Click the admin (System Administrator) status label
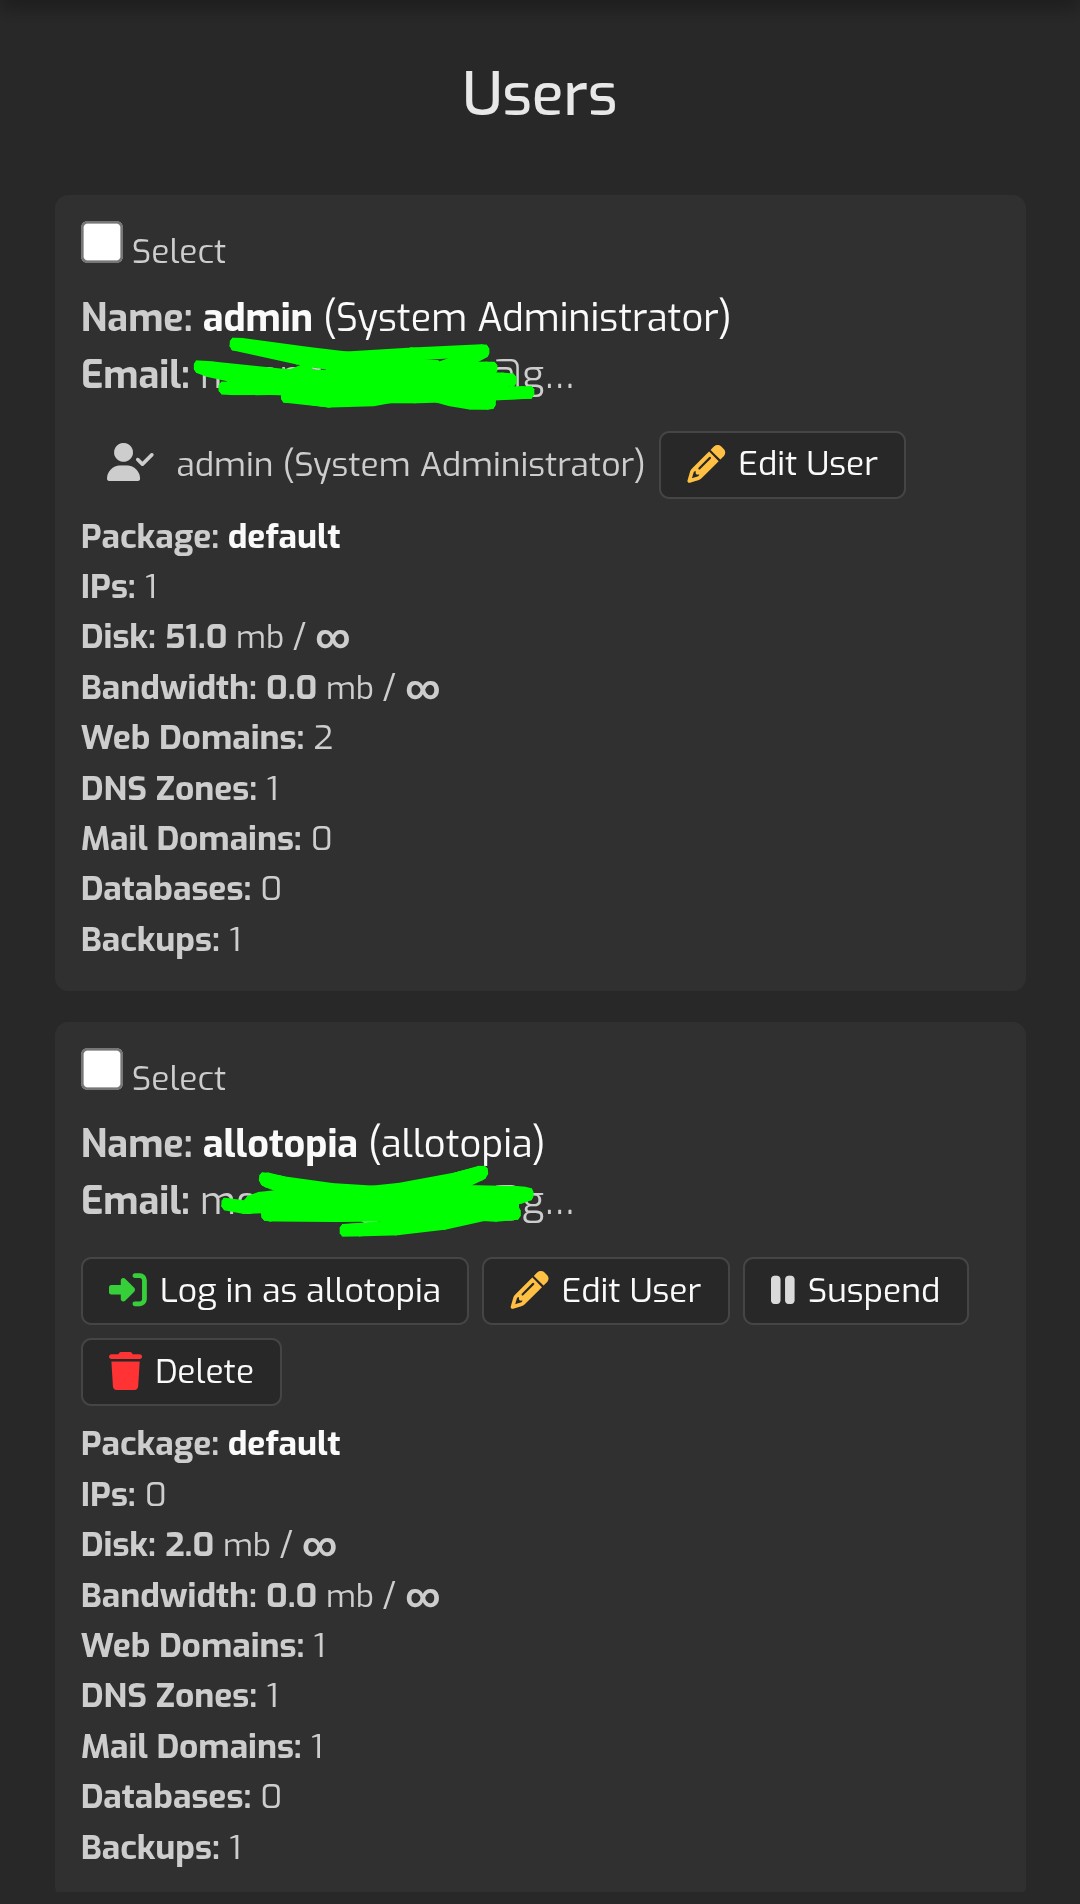The image size is (1080, 1904). pyautogui.click(x=410, y=465)
